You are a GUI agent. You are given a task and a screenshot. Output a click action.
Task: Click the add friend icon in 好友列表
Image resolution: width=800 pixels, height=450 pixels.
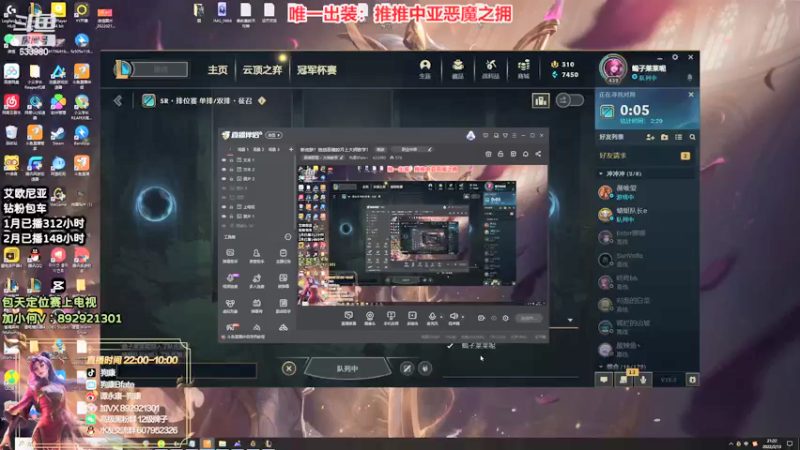(650, 137)
